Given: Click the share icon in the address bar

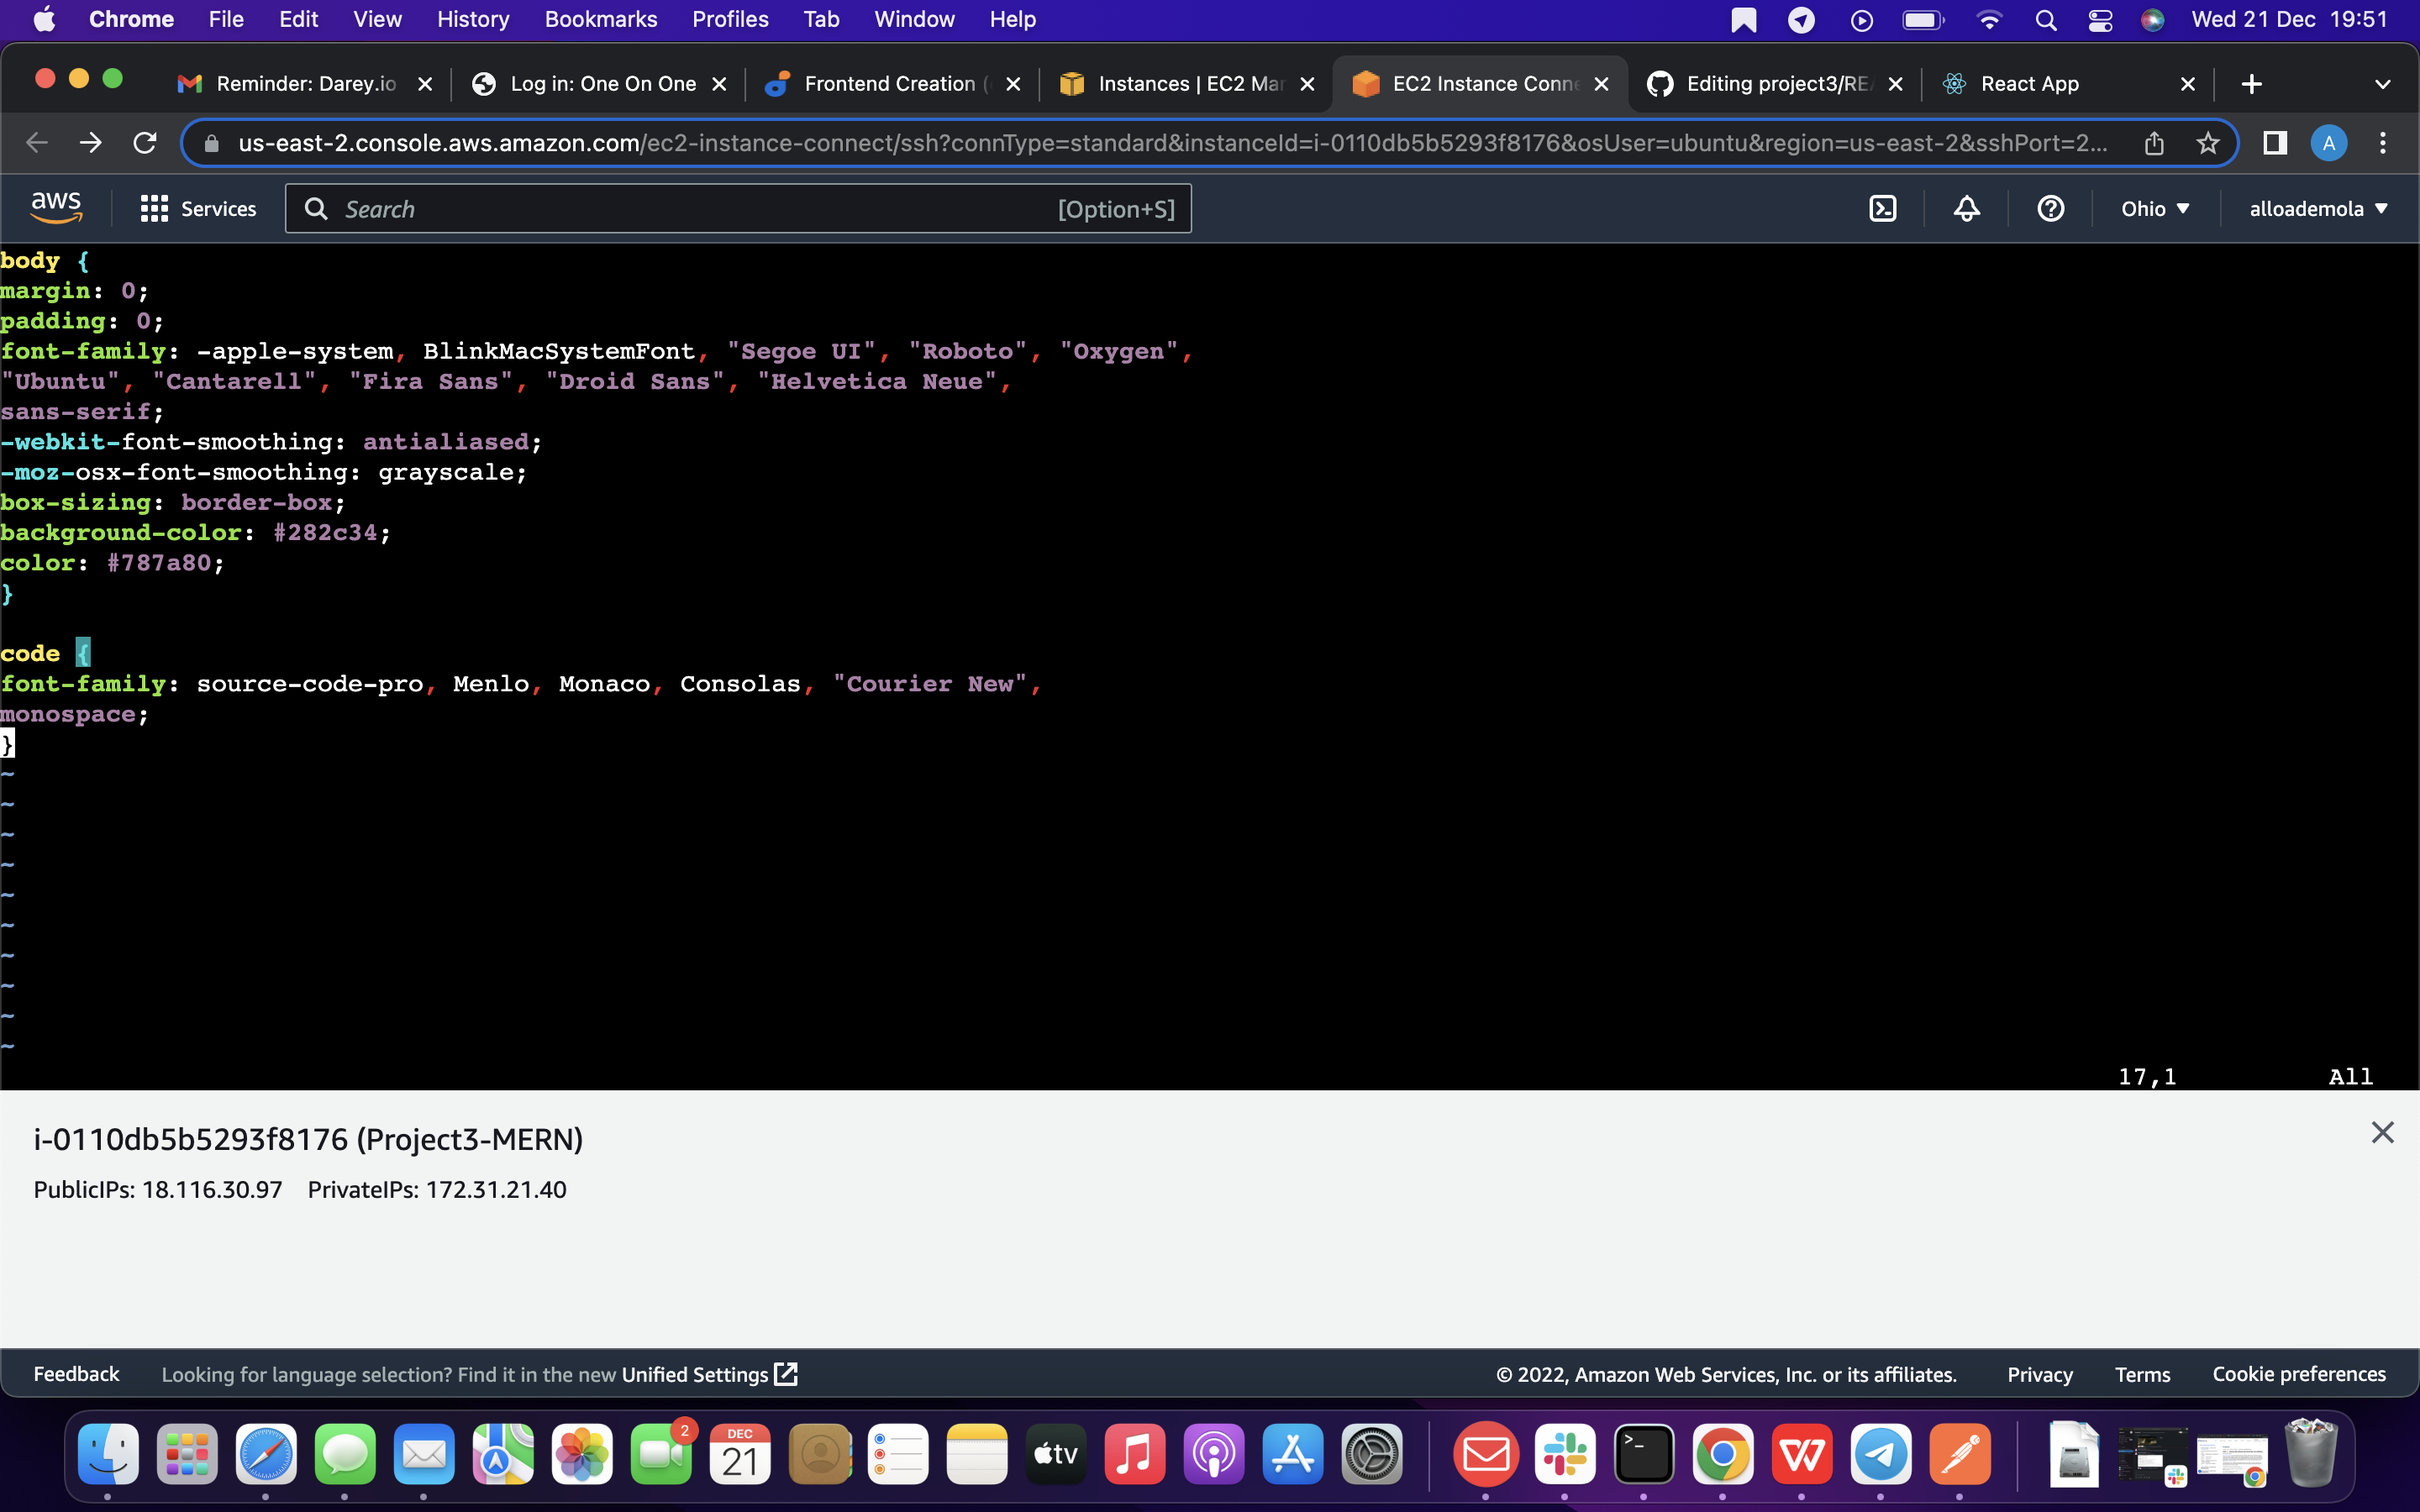Looking at the screenshot, I should [2154, 143].
